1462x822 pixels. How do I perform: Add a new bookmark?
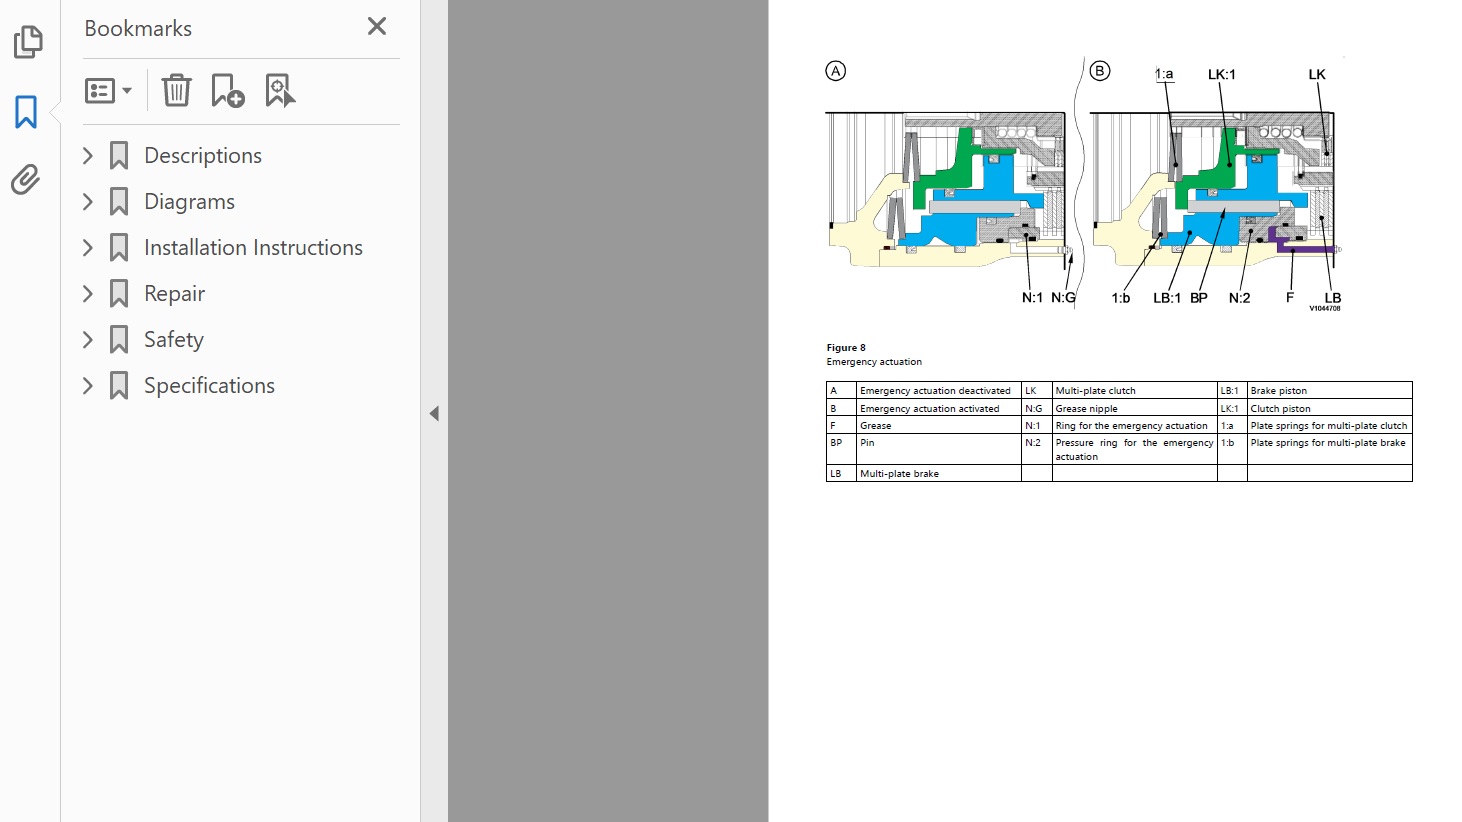(x=227, y=91)
